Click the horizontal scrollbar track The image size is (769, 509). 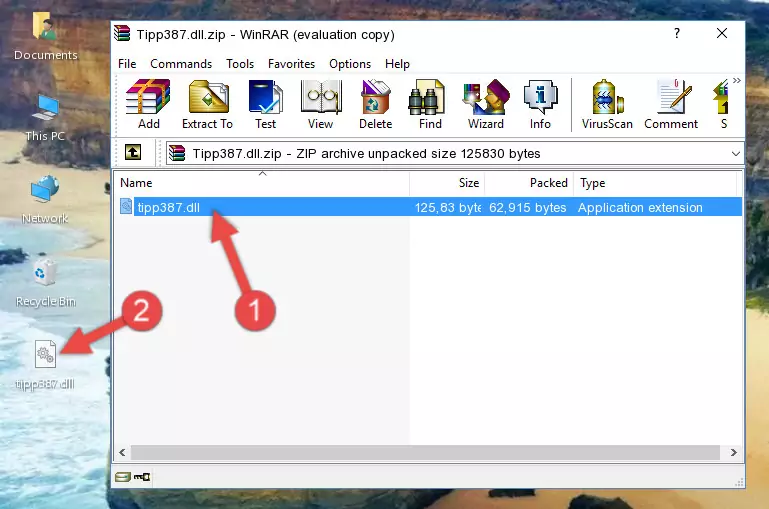point(425,452)
